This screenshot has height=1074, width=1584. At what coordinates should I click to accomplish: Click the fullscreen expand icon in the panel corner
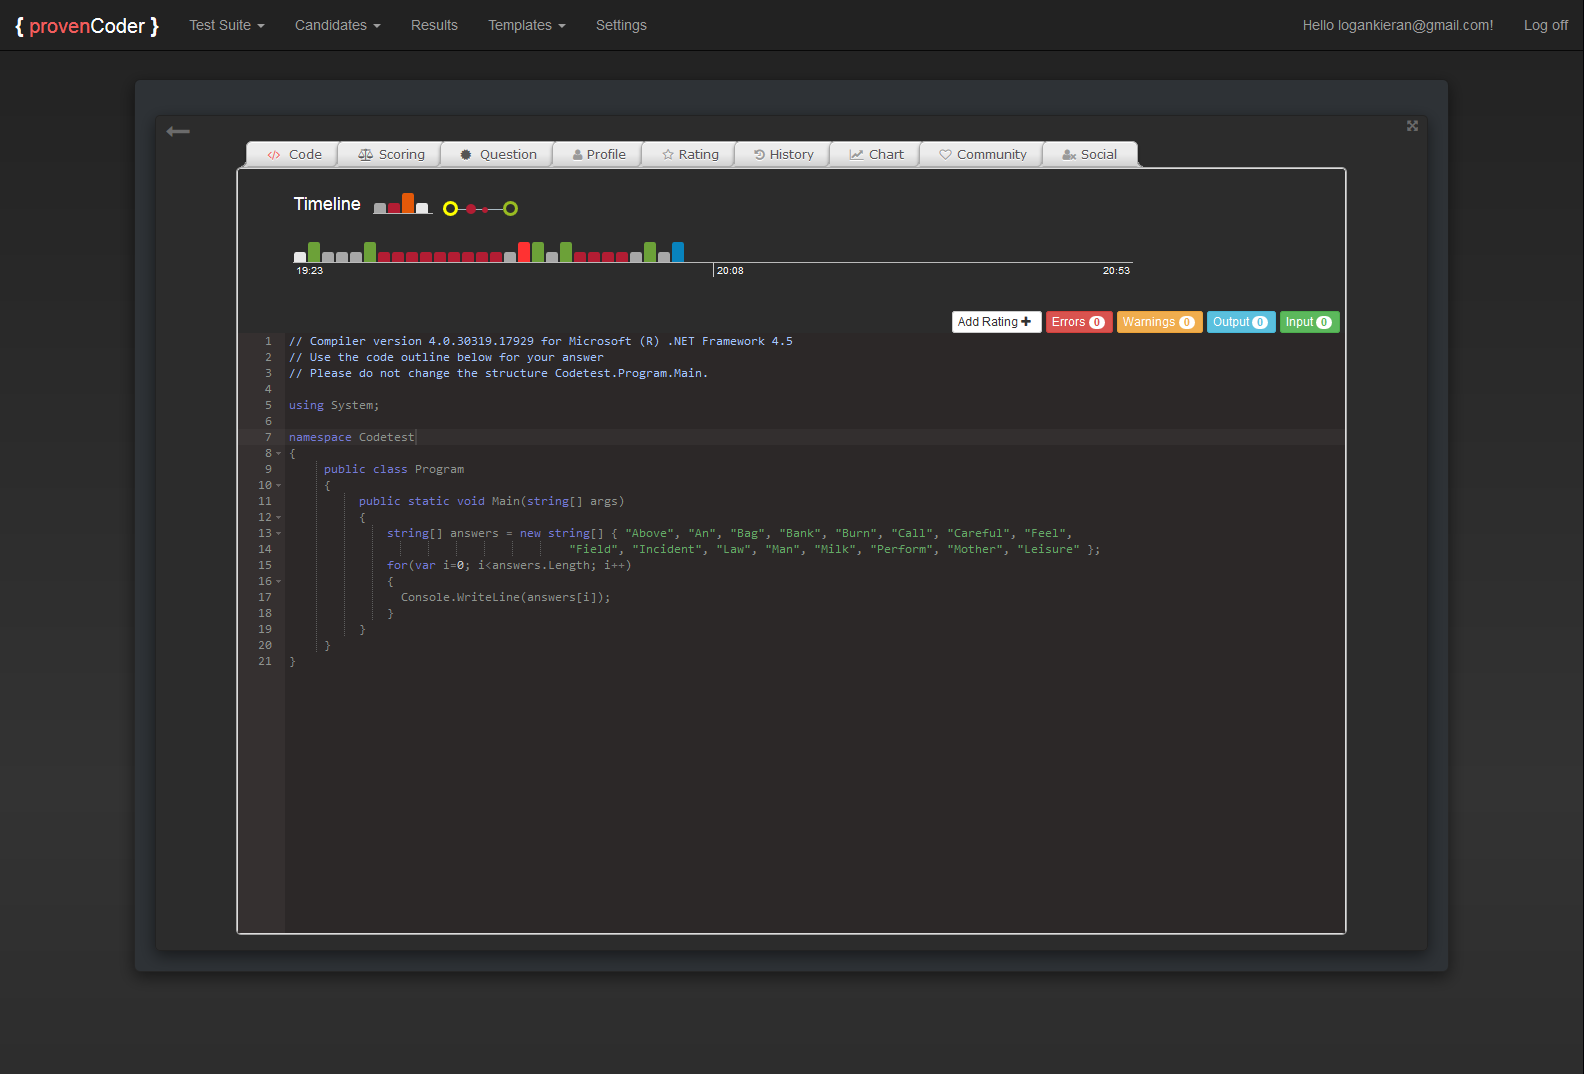click(1412, 126)
